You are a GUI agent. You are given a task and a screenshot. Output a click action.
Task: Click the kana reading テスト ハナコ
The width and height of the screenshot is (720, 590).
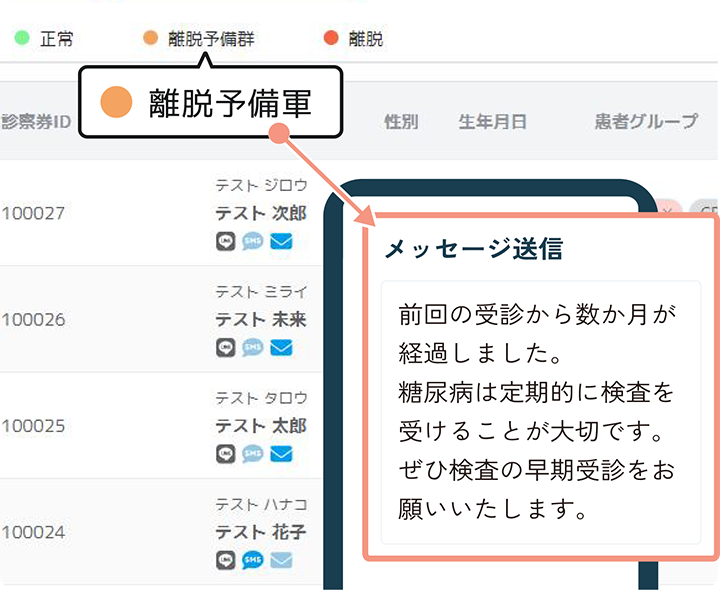pyautogui.click(x=261, y=505)
